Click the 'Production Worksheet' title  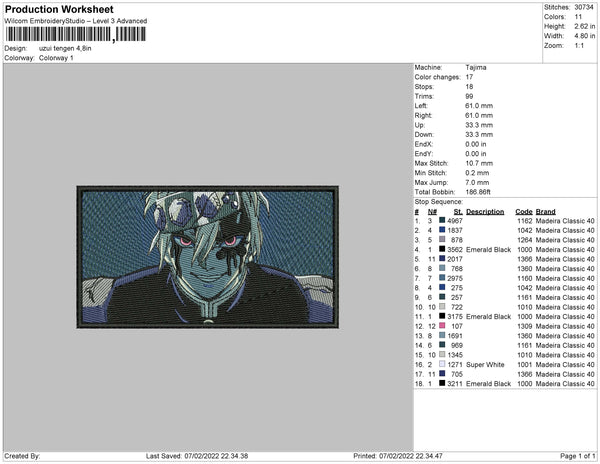coord(59,9)
